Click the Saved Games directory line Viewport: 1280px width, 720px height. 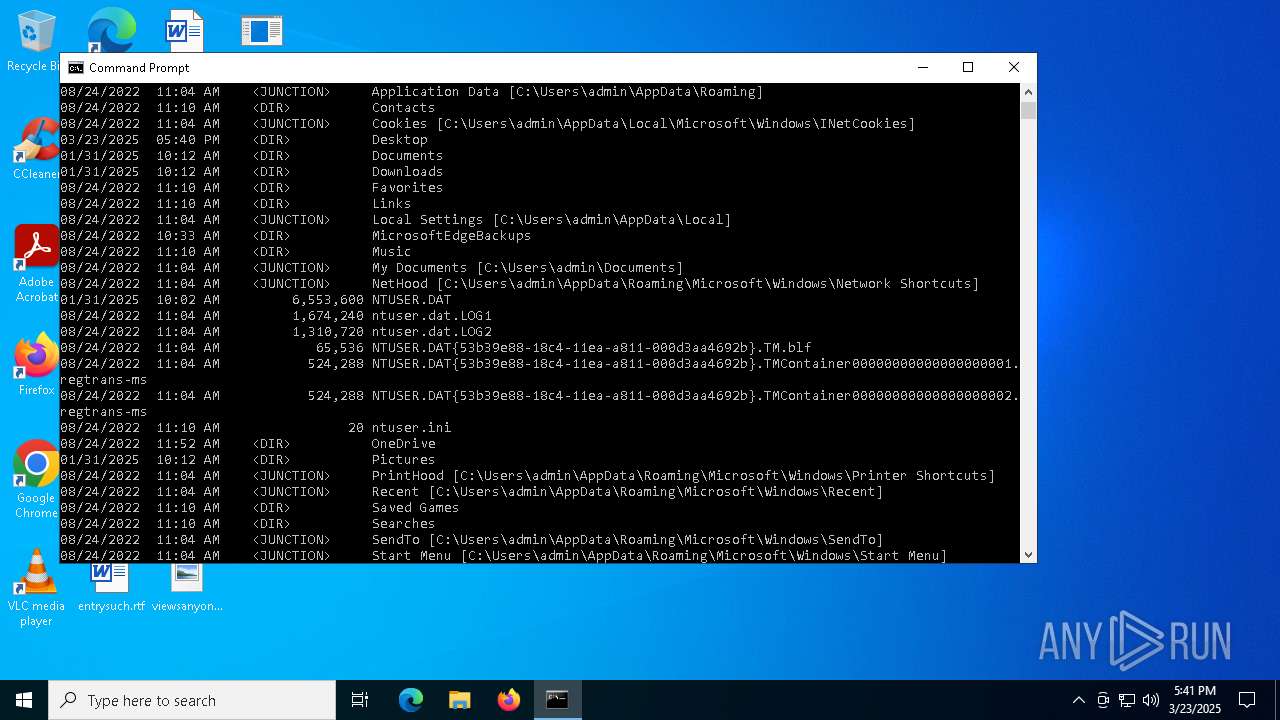point(260,507)
